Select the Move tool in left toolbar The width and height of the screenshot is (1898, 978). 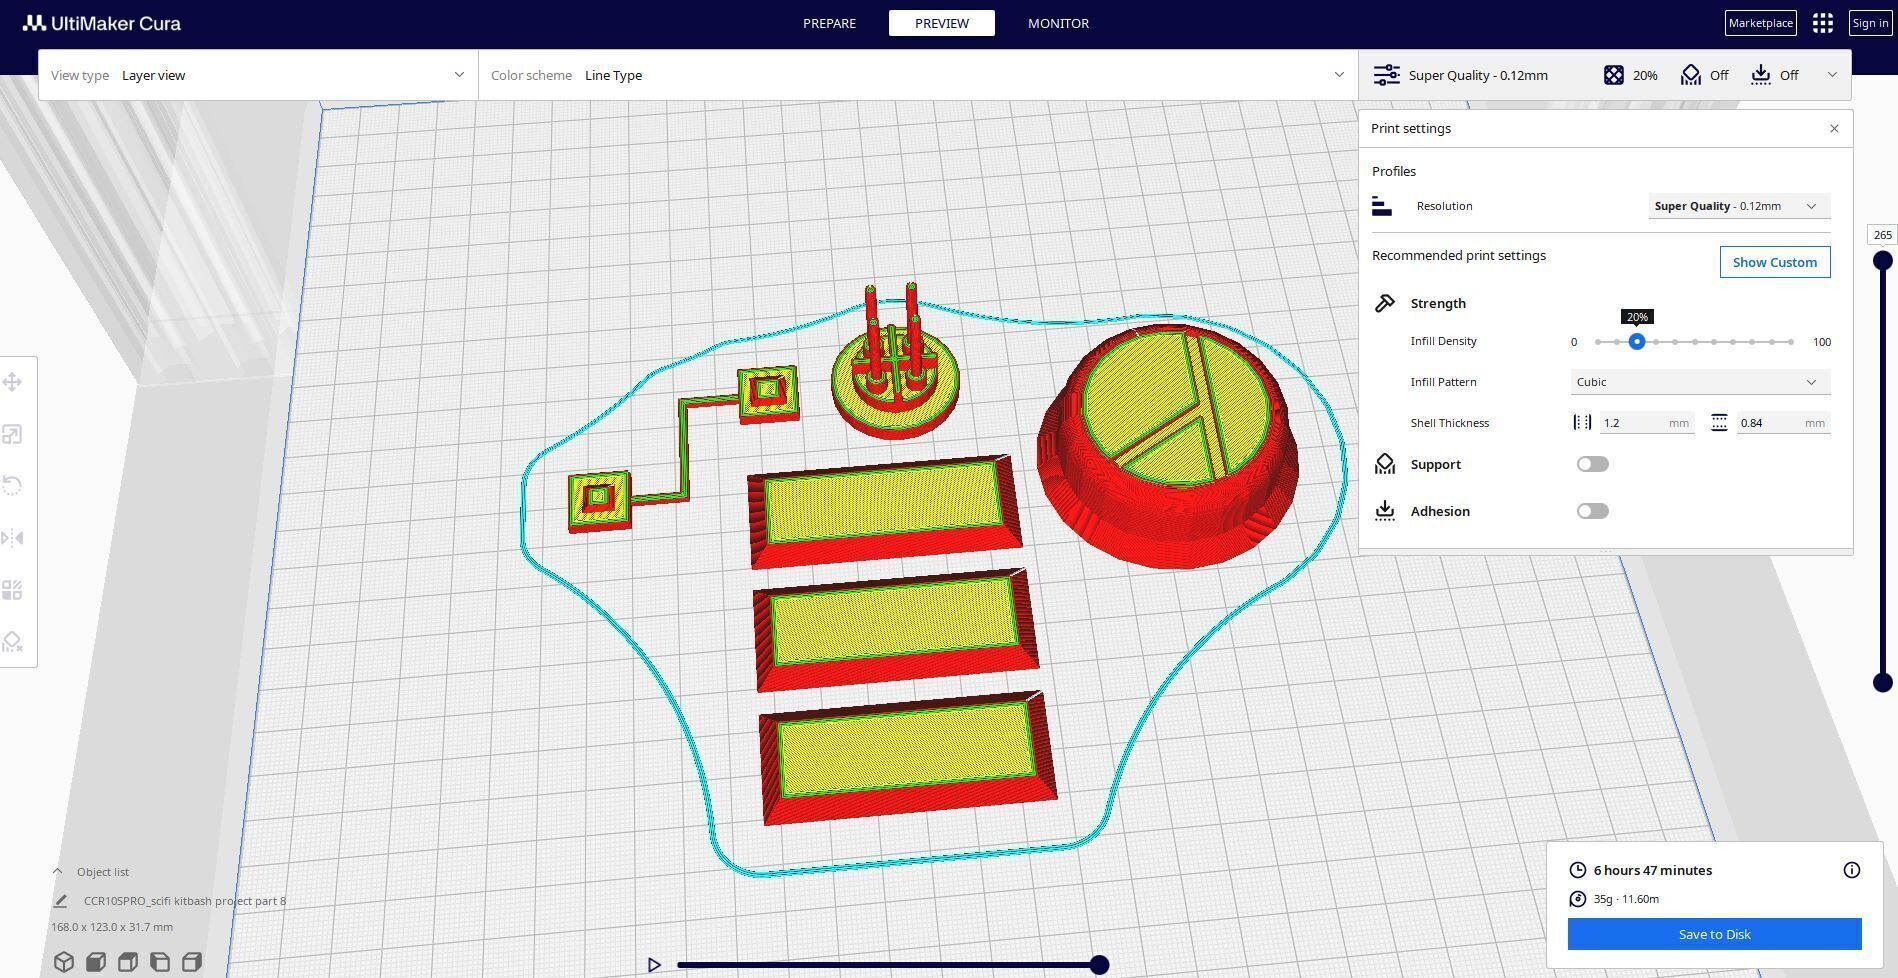(x=12, y=382)
